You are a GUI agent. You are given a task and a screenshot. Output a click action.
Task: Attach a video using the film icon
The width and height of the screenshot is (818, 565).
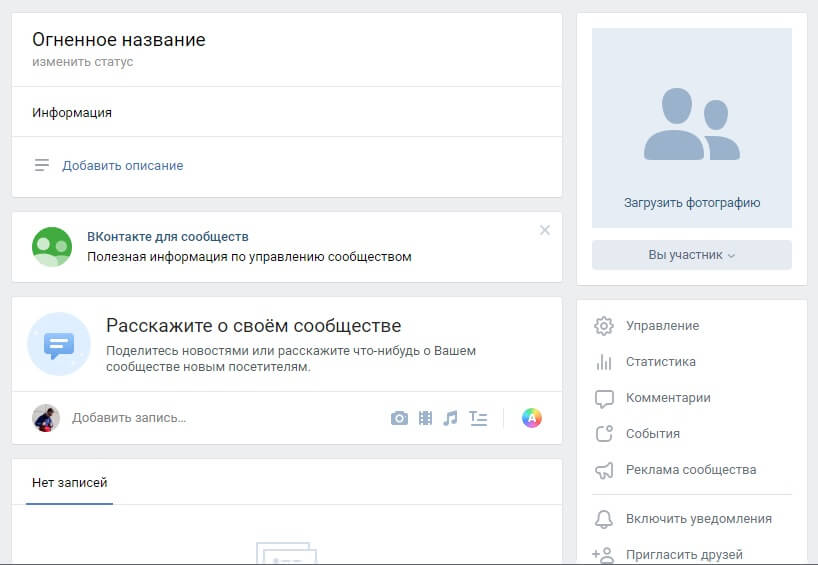[x=425, y=418]
